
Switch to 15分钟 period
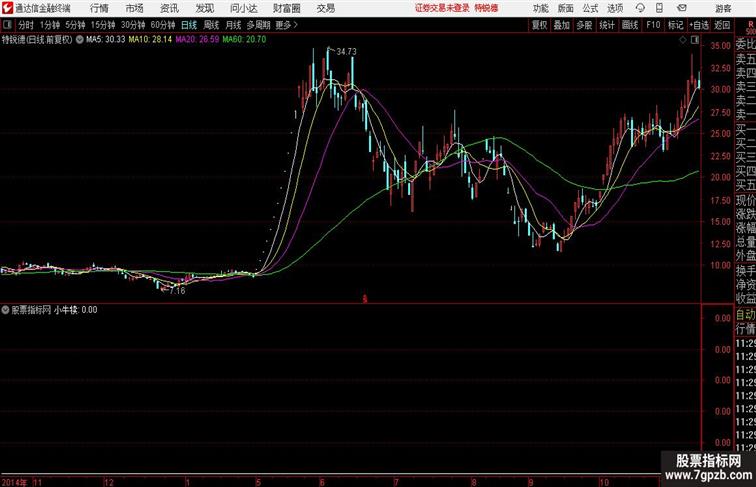(103, 25)
